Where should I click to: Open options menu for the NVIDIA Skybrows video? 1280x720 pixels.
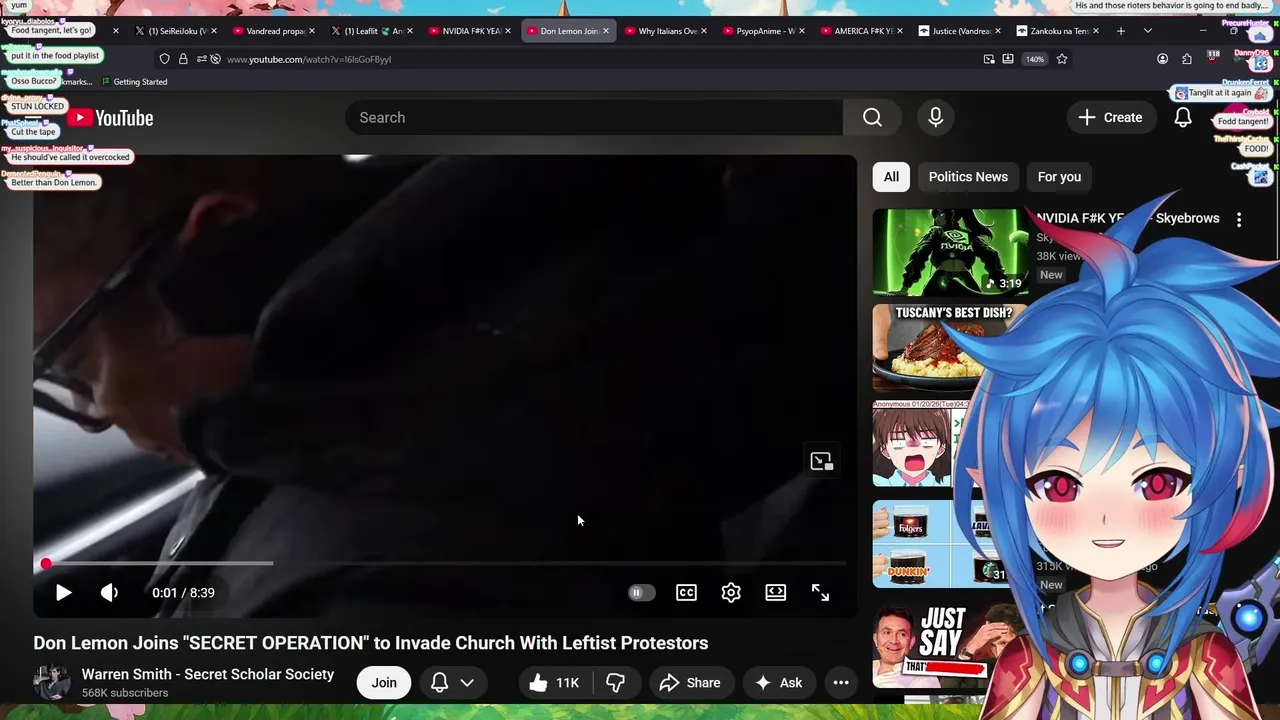pos(1239,220)
